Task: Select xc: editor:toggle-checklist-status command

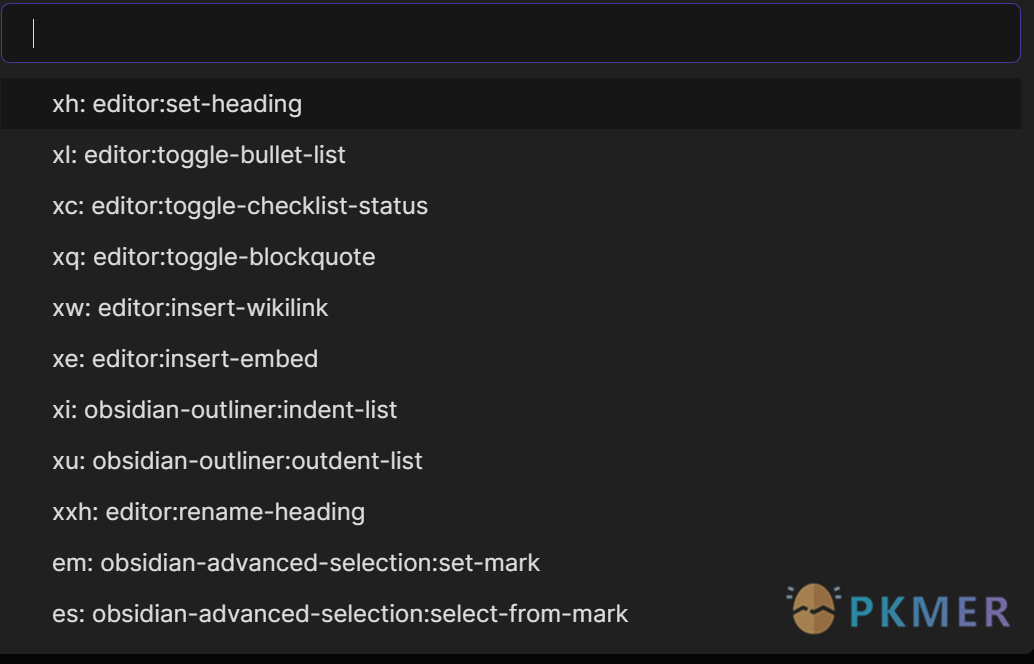Action: coord(511,206)
